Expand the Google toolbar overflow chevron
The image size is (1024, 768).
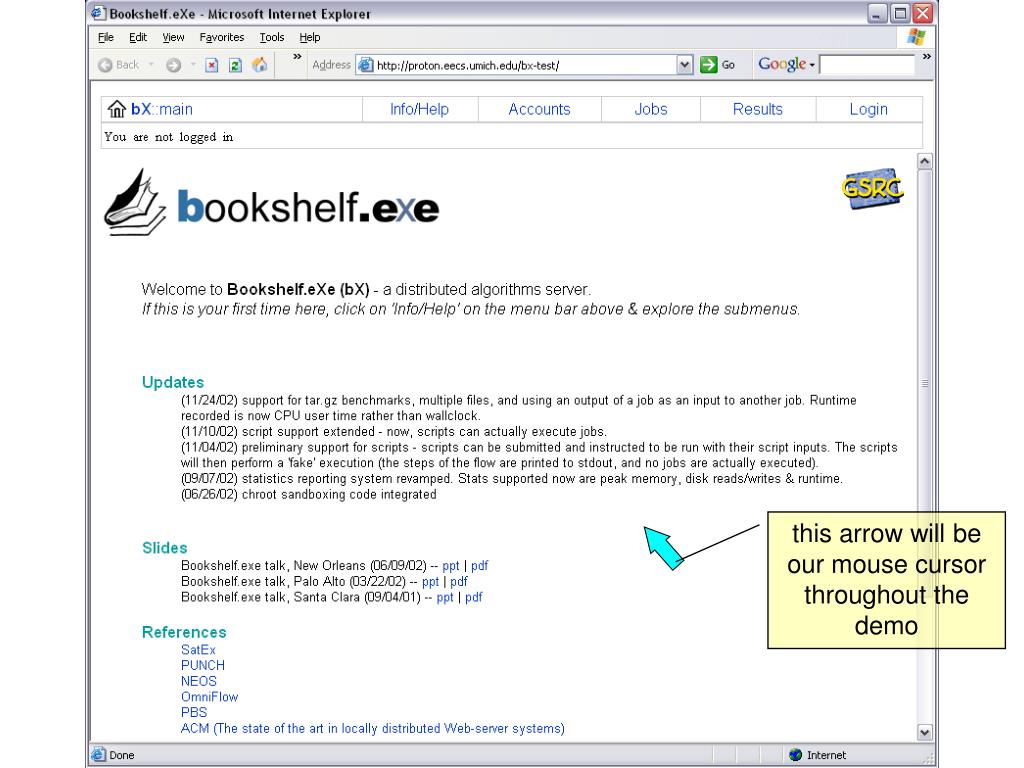click(x=926, y=57)
